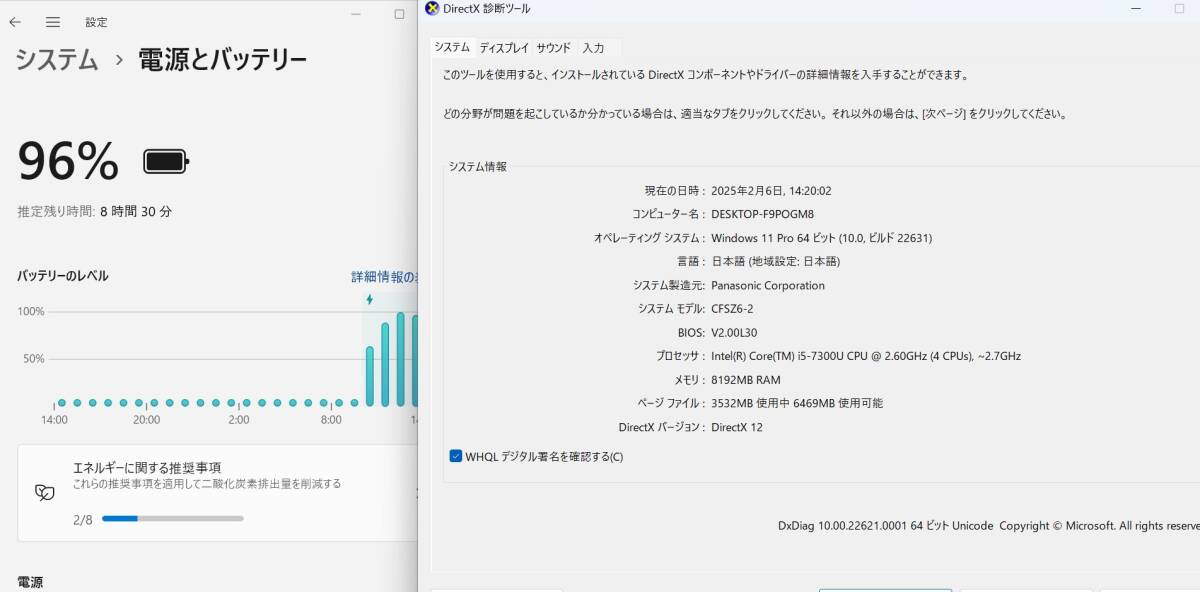The image size is (1200, 592).
Task: Click the 推定残り時間 8 時間 30 分 text
Action: click(95, 212)
